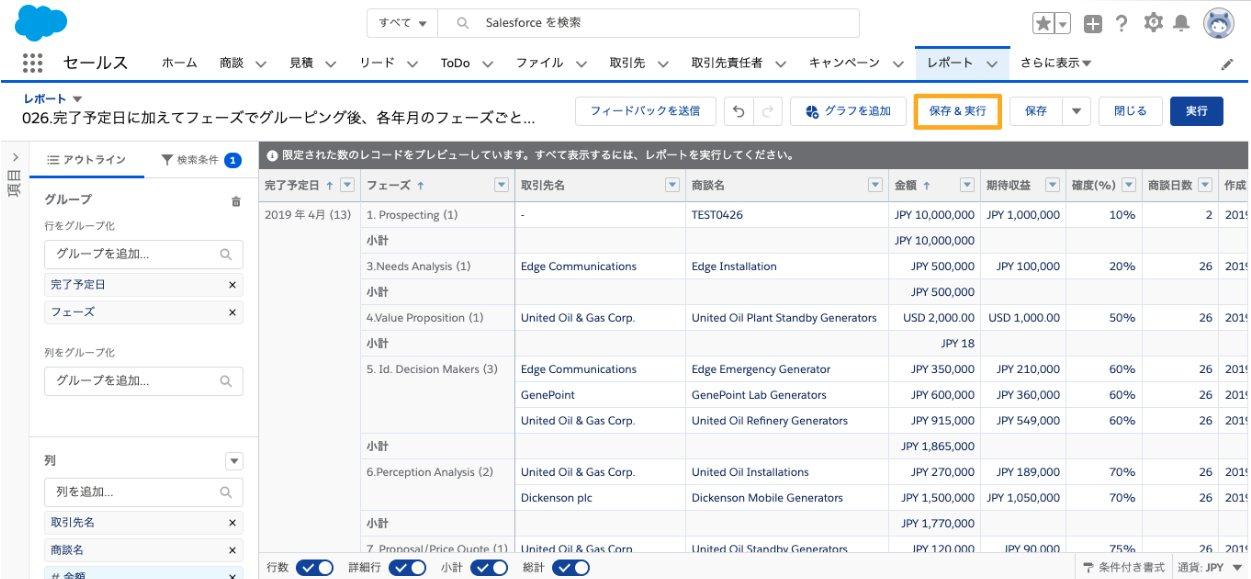This screenshot has height=579, width=1251.
Task: Open the フェーズ column menu
Action: 502,185
